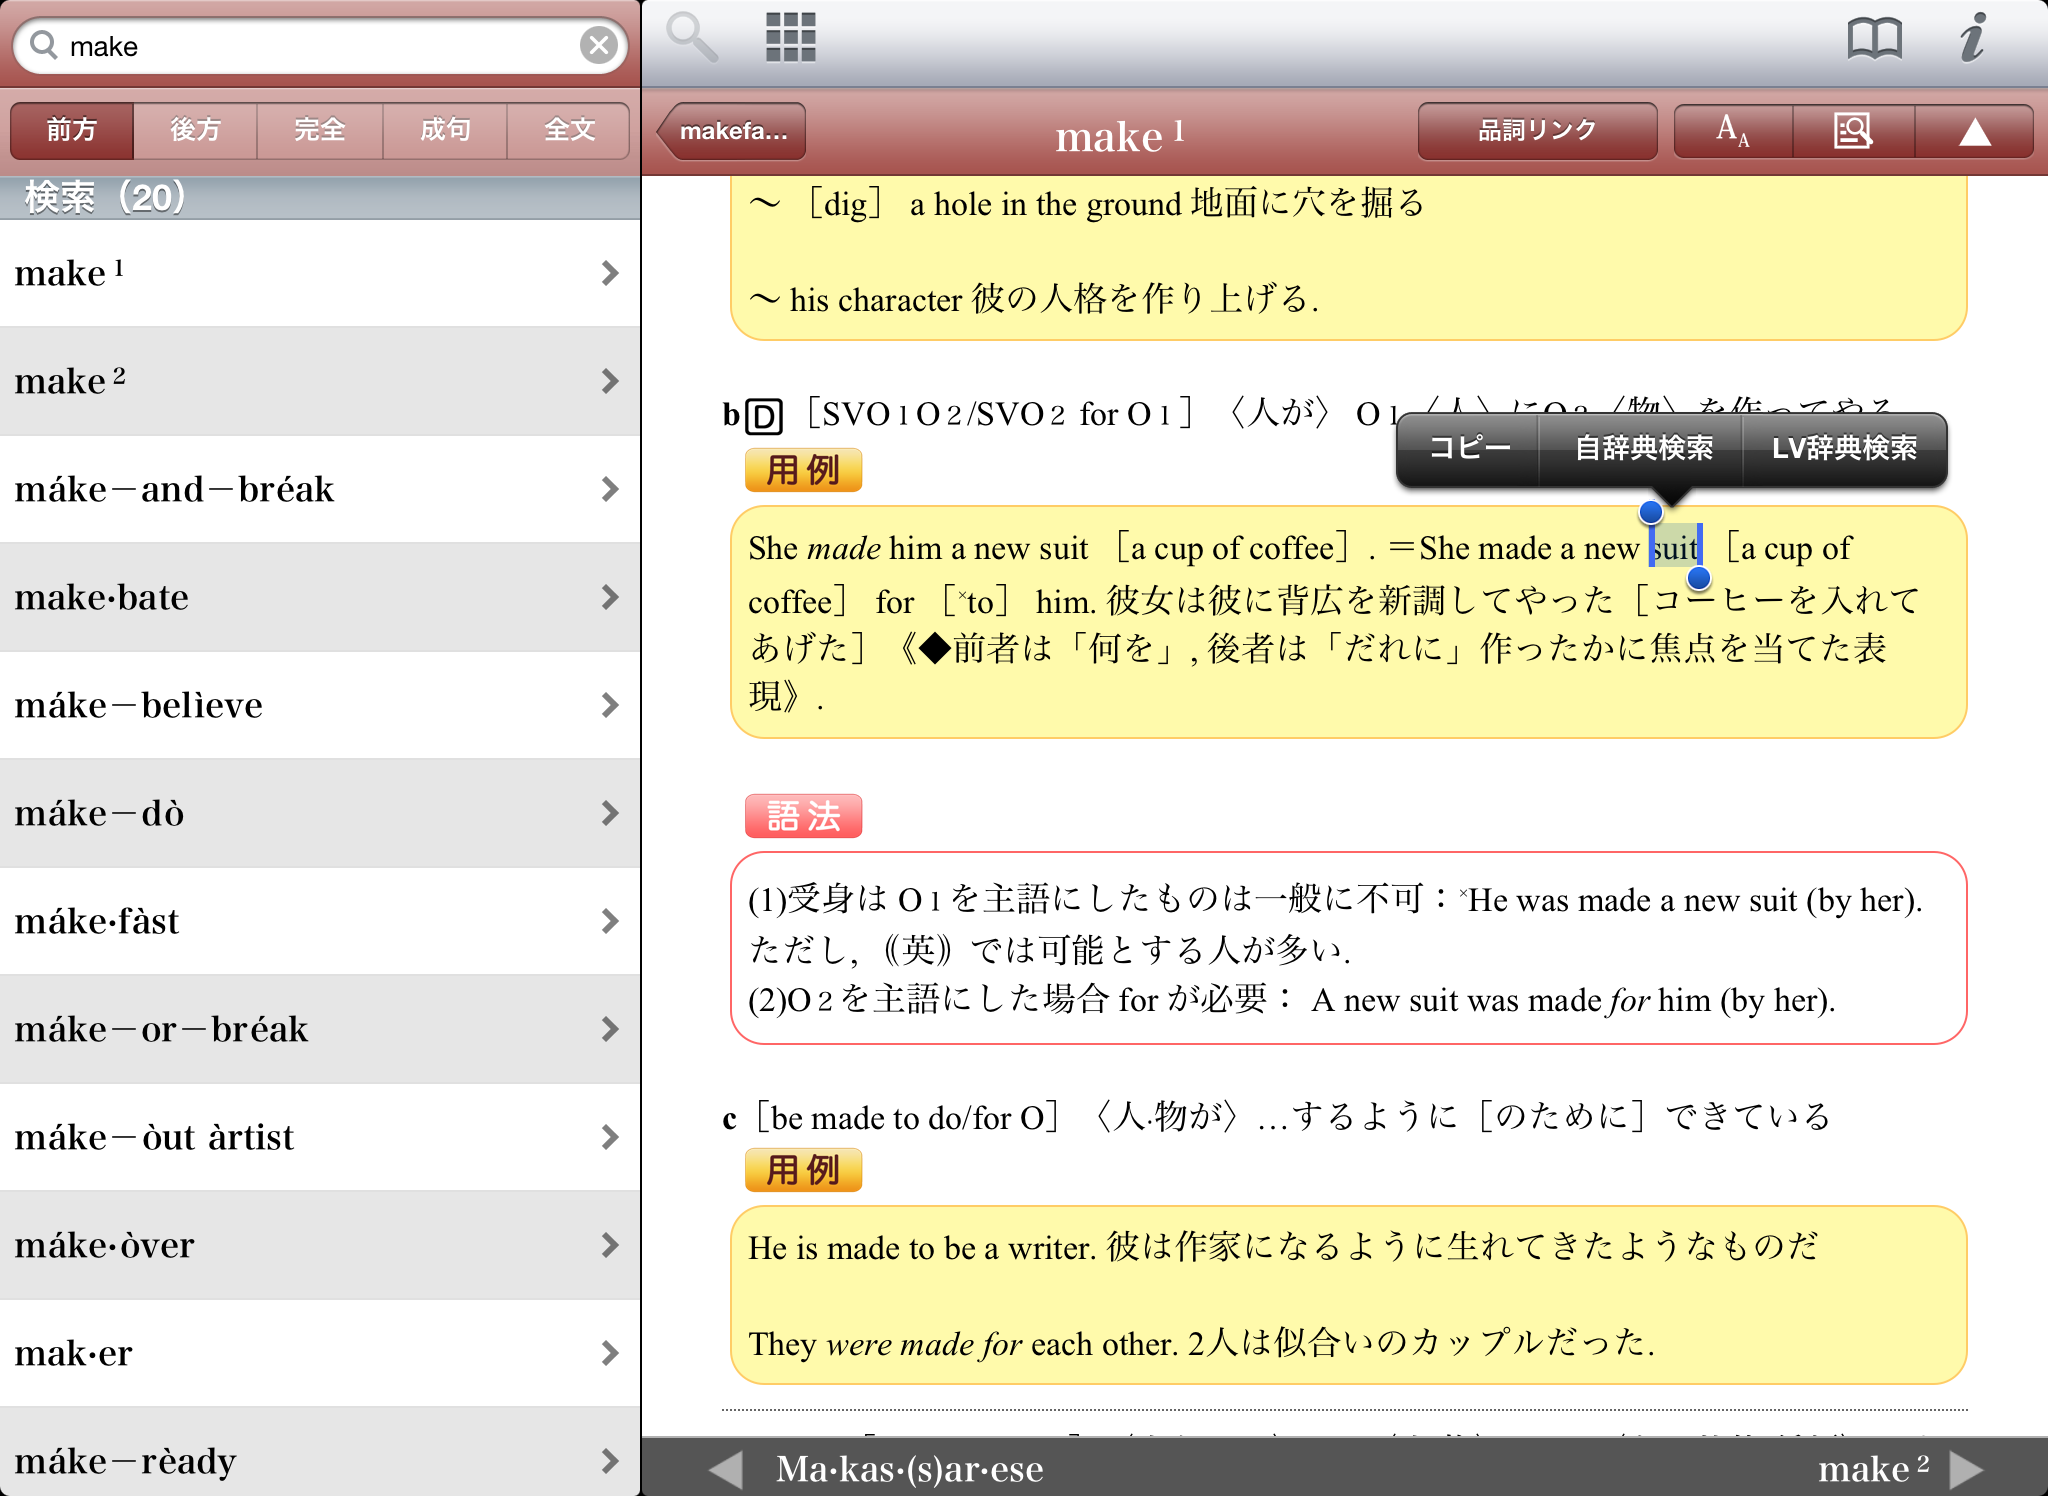
Task: Go back with the makefa... button
Action: (733, 131)
